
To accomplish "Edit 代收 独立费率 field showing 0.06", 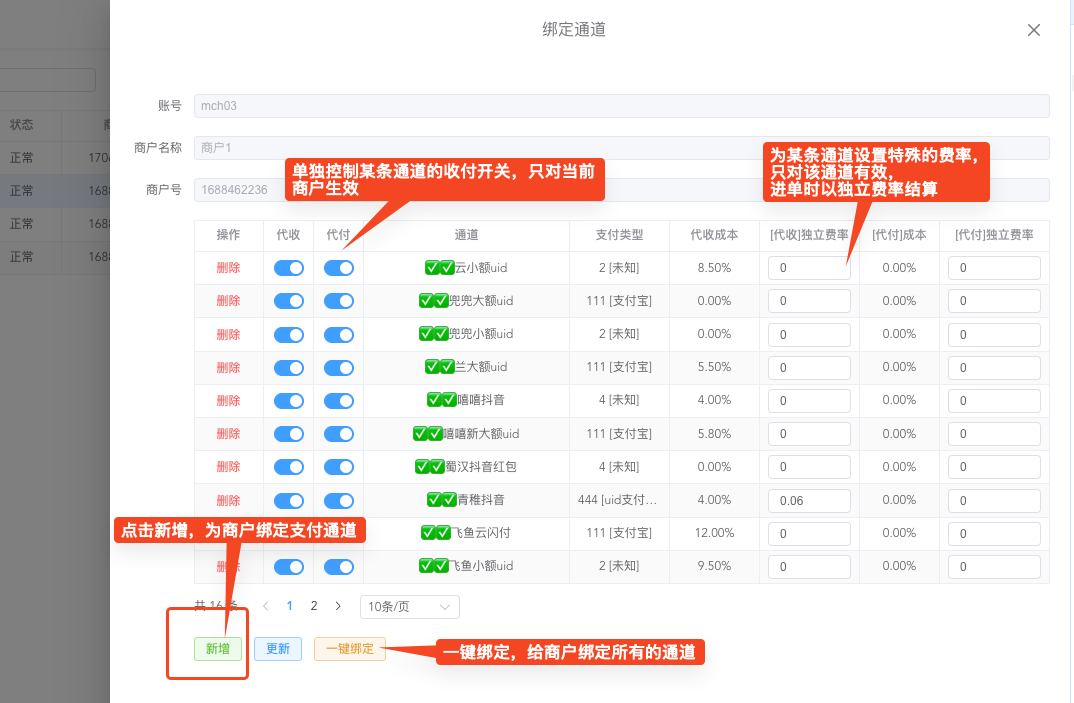I will (808, 501).
